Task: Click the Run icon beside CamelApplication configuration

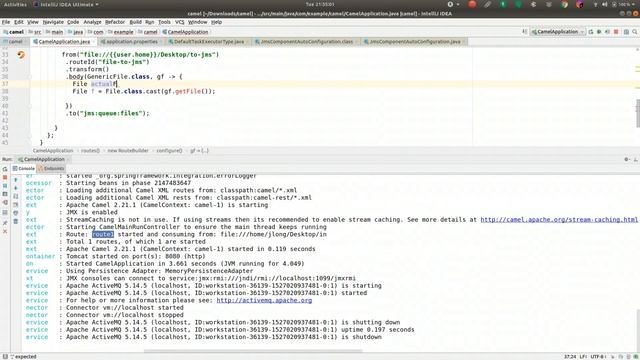Action: (x=591, y=32)
